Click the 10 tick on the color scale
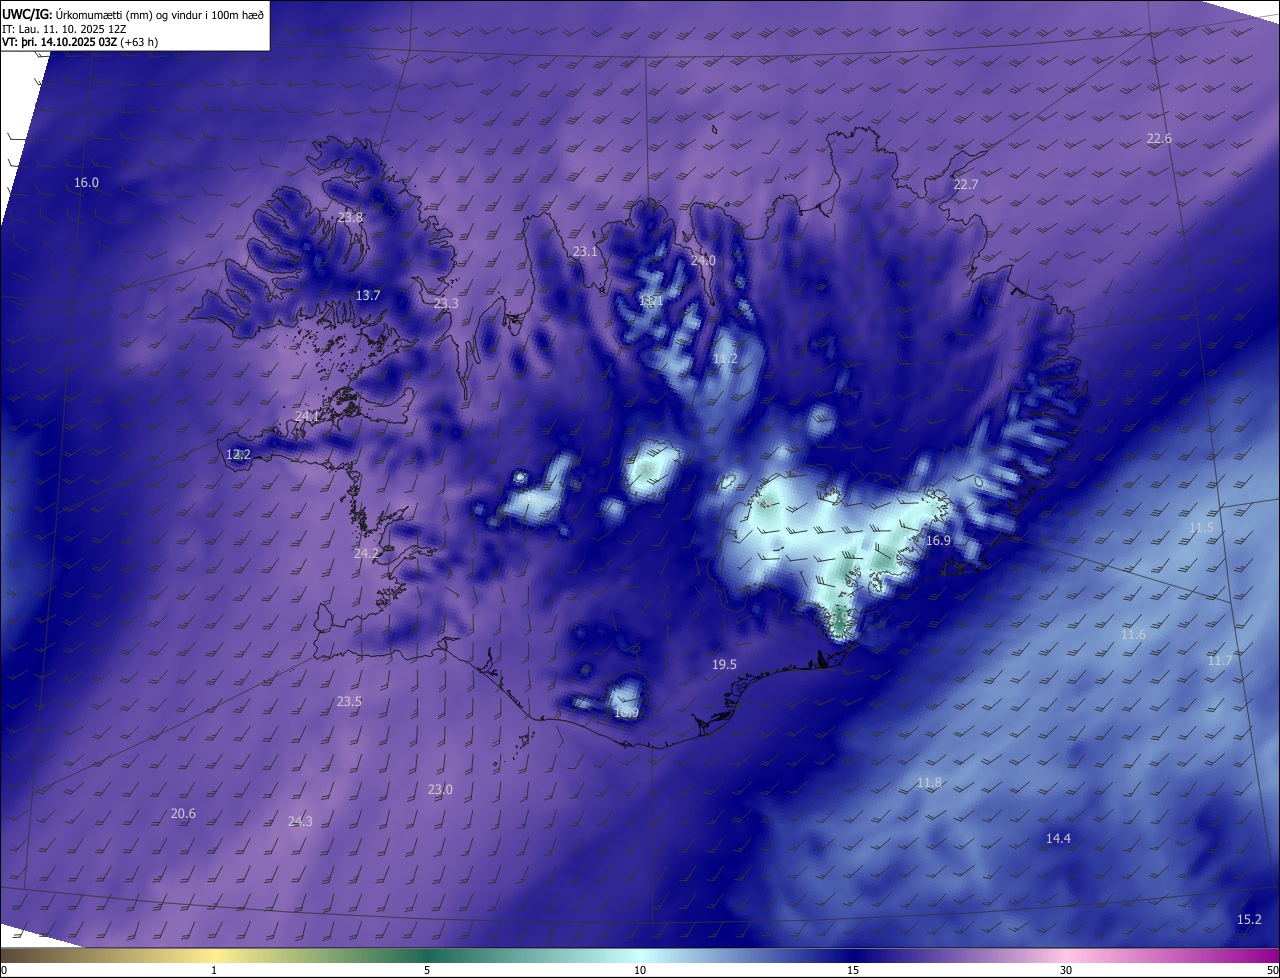Viewport: 1280px width, 978px height. [x=640, y=970]
